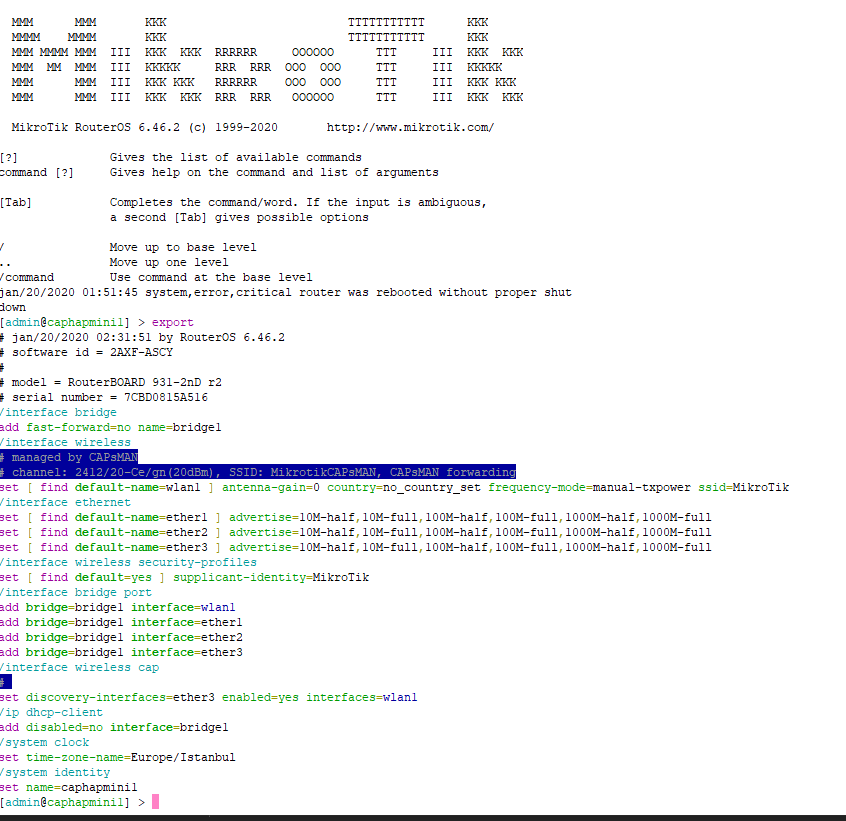Click 'default-name=ether2' set line

356,532
